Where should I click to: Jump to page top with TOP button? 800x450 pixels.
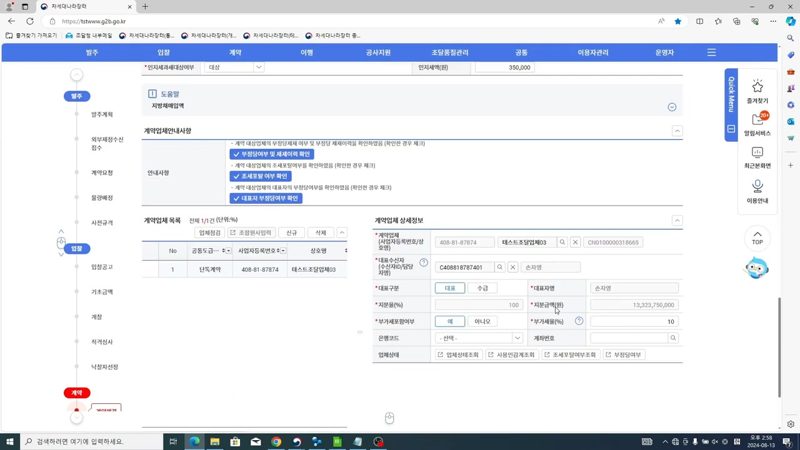tap(757, 237)
